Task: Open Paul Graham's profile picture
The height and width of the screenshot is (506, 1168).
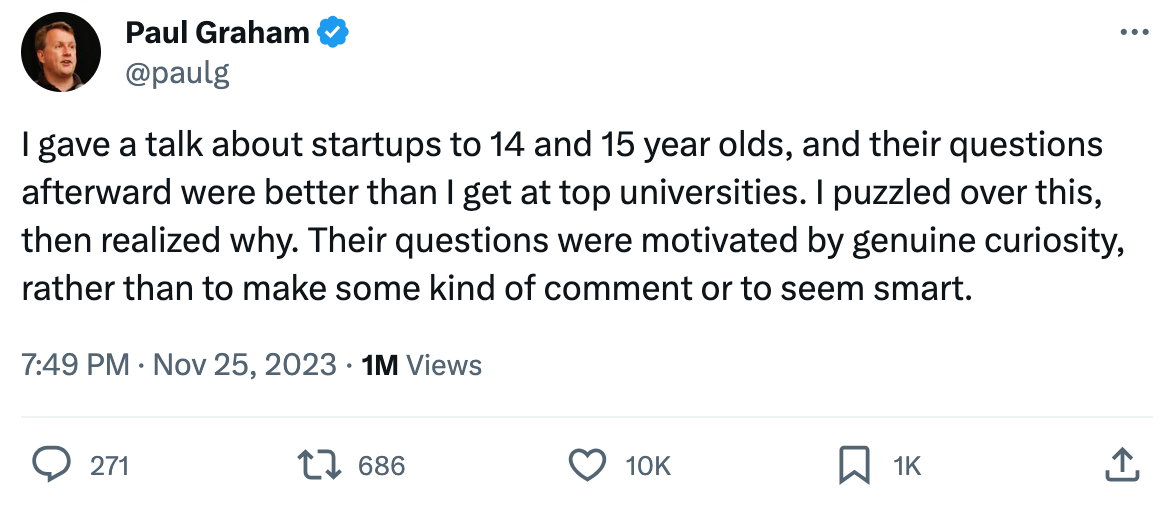Action: pyautogui.click(x=60, y=52)
